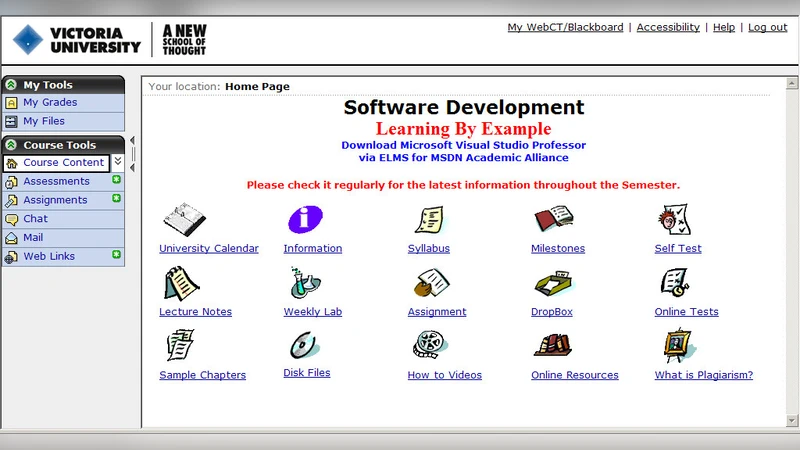Click the DropBox tray icon
The height and width of the screenshot is (450, 800).
pyautogui.click(x=552, y=283)
